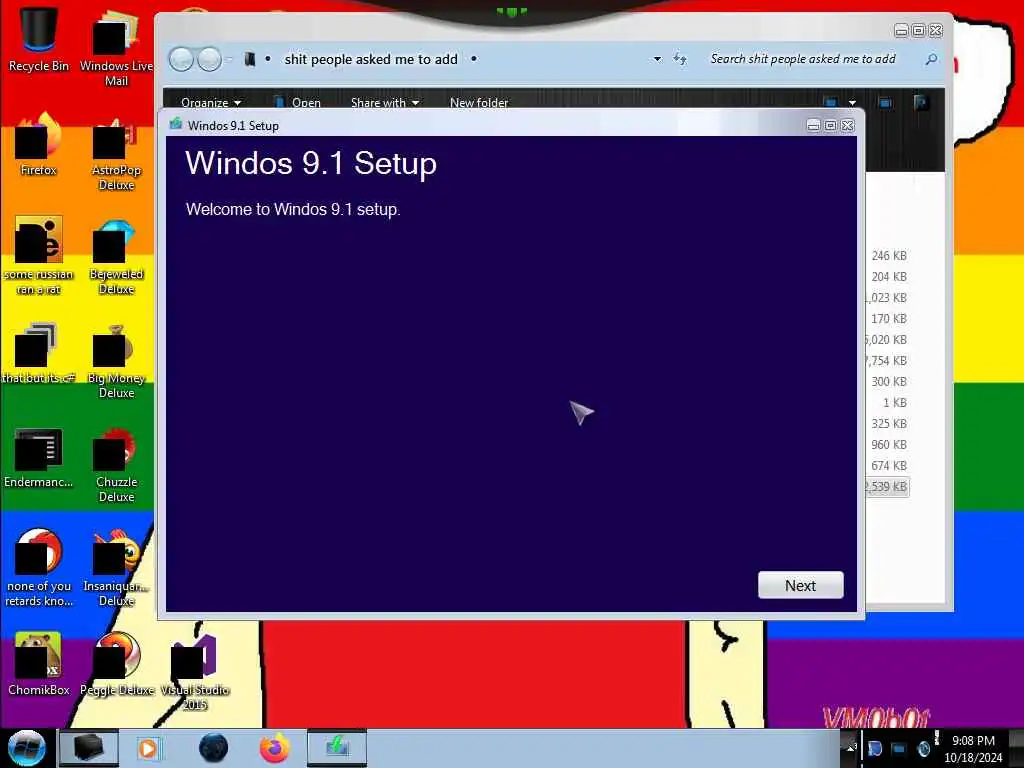
Task: Open the view options dropdown arrow
Action: 852,103
